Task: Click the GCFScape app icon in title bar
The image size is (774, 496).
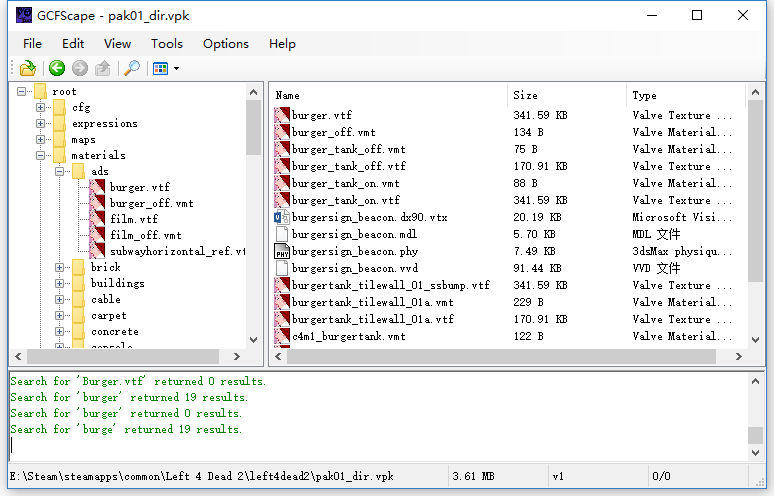Action: 24,15
